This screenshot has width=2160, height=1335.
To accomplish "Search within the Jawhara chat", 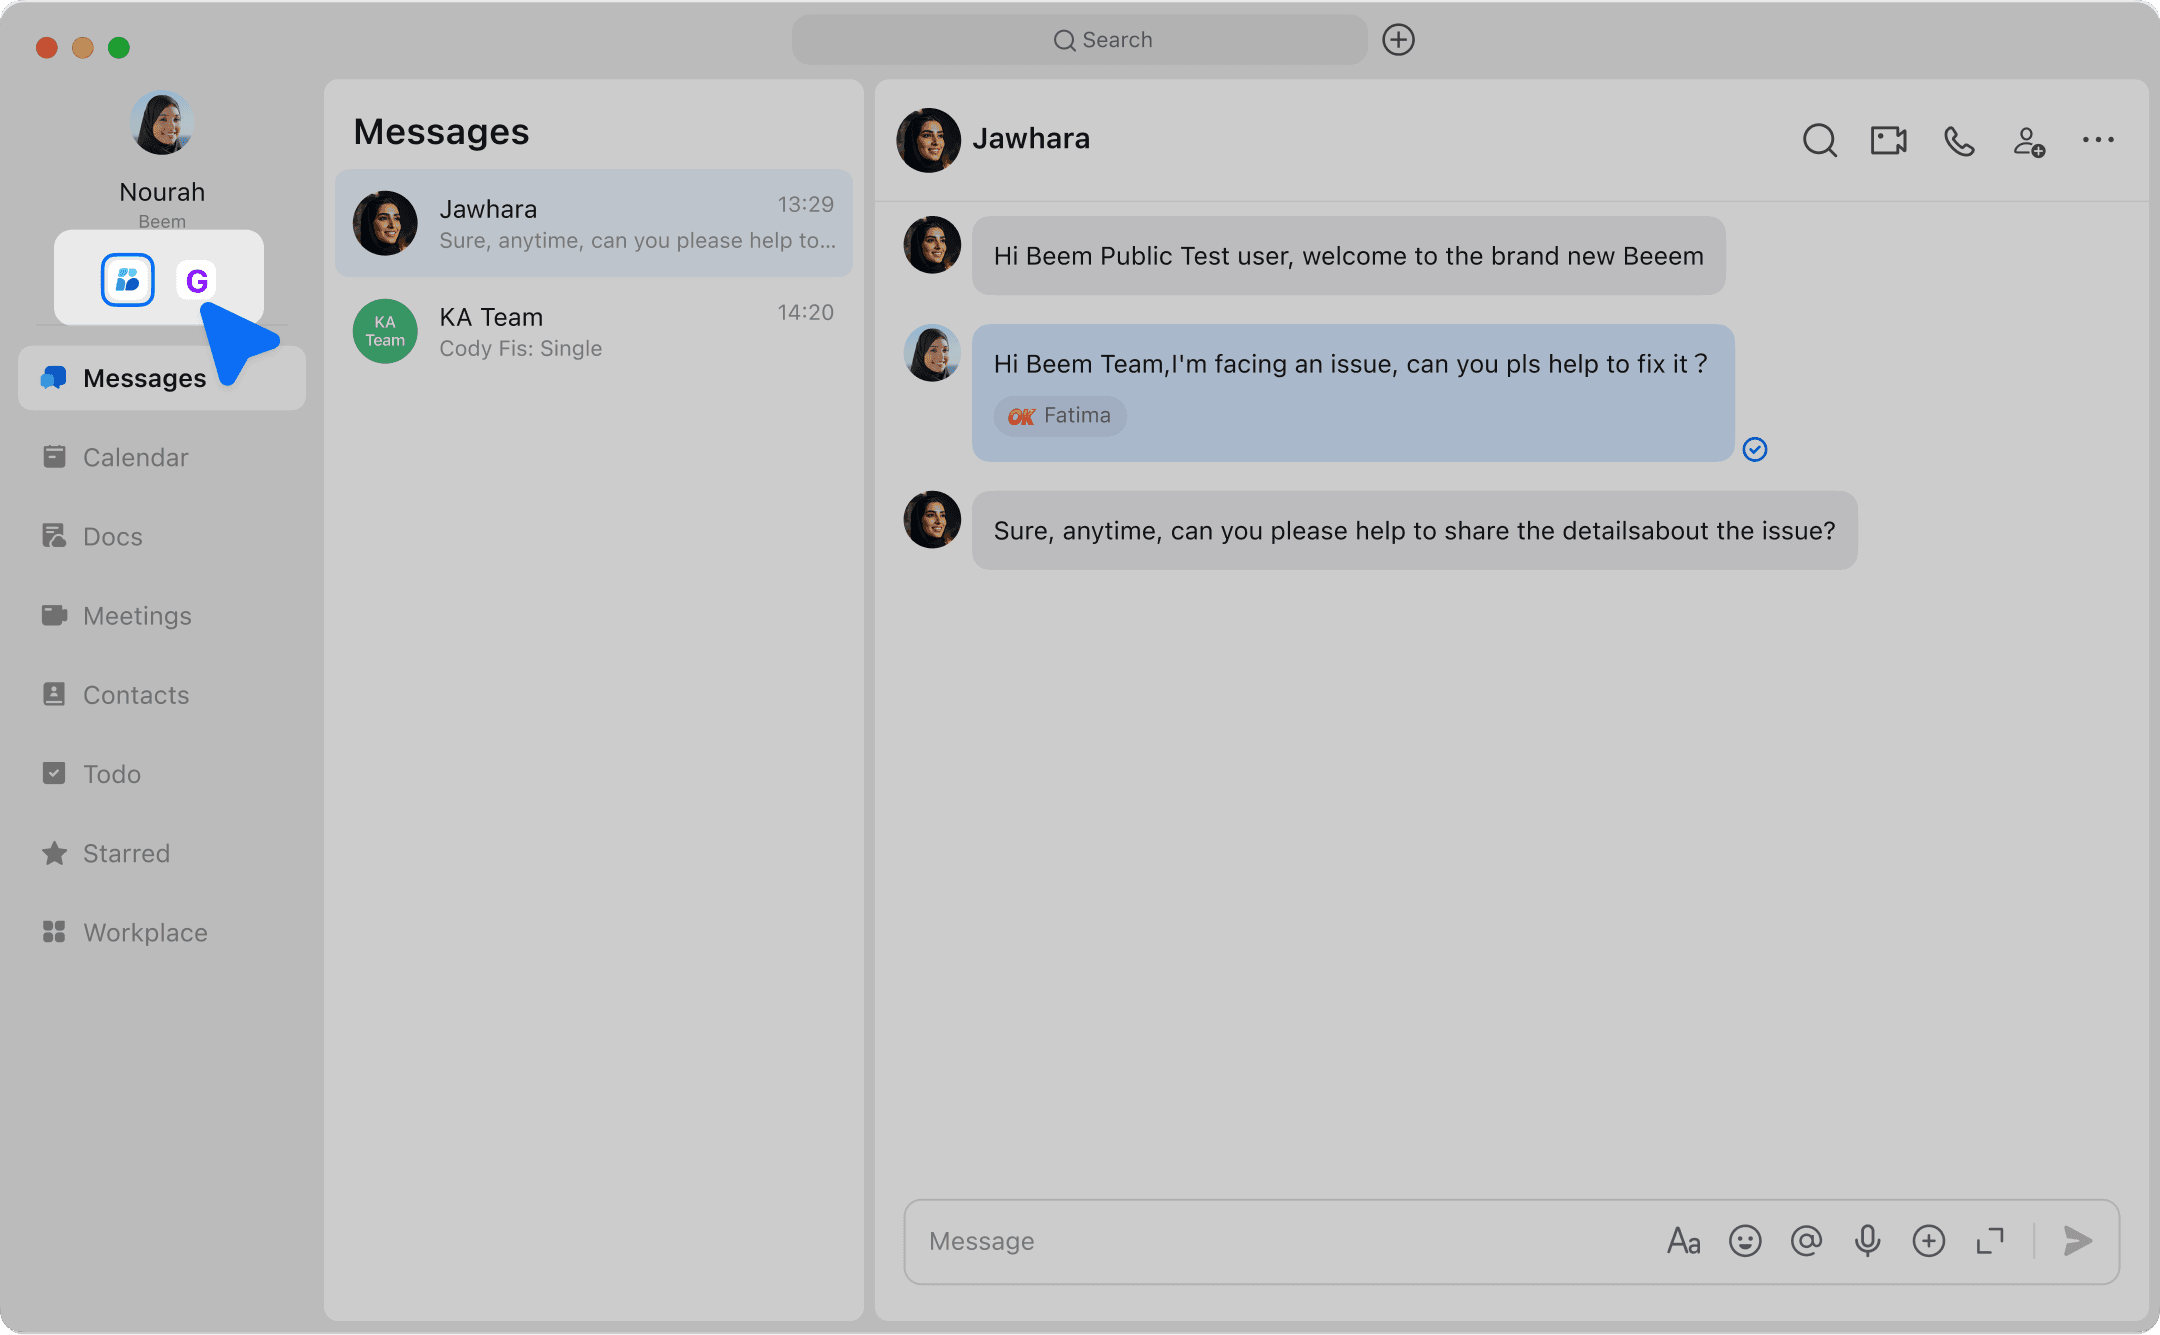I will click(x=1819, y=140).
